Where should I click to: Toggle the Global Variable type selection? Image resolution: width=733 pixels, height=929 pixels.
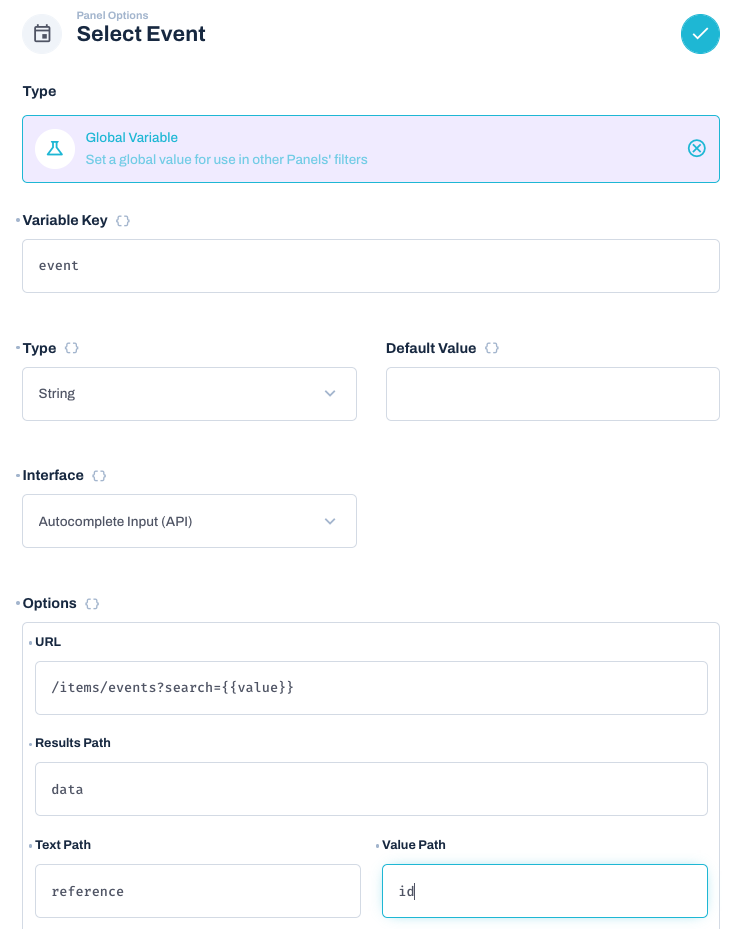pyautogui.click(x=370, y=148)
